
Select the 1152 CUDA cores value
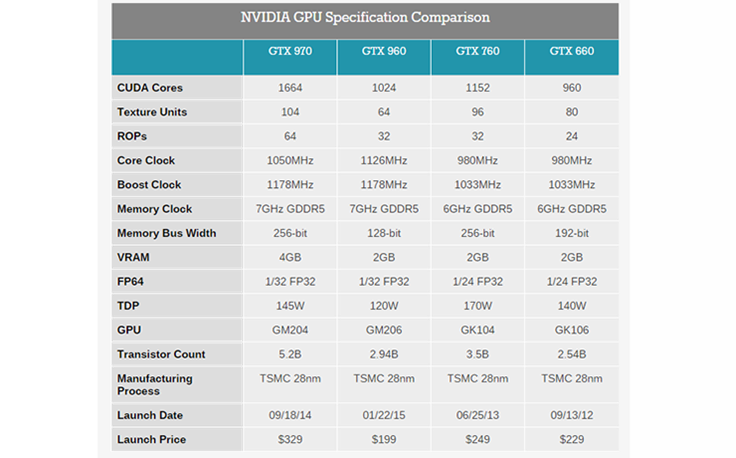pos(477,88)
